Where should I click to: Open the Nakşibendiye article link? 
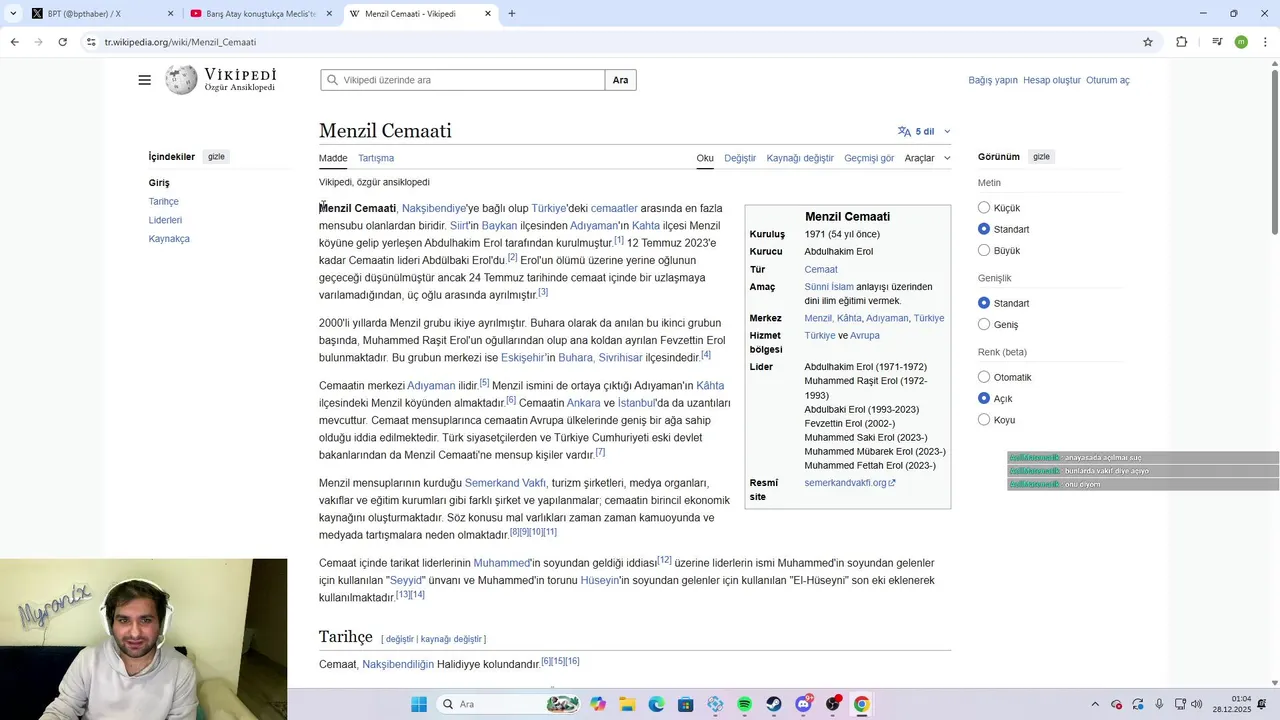(x=434, y=208)
